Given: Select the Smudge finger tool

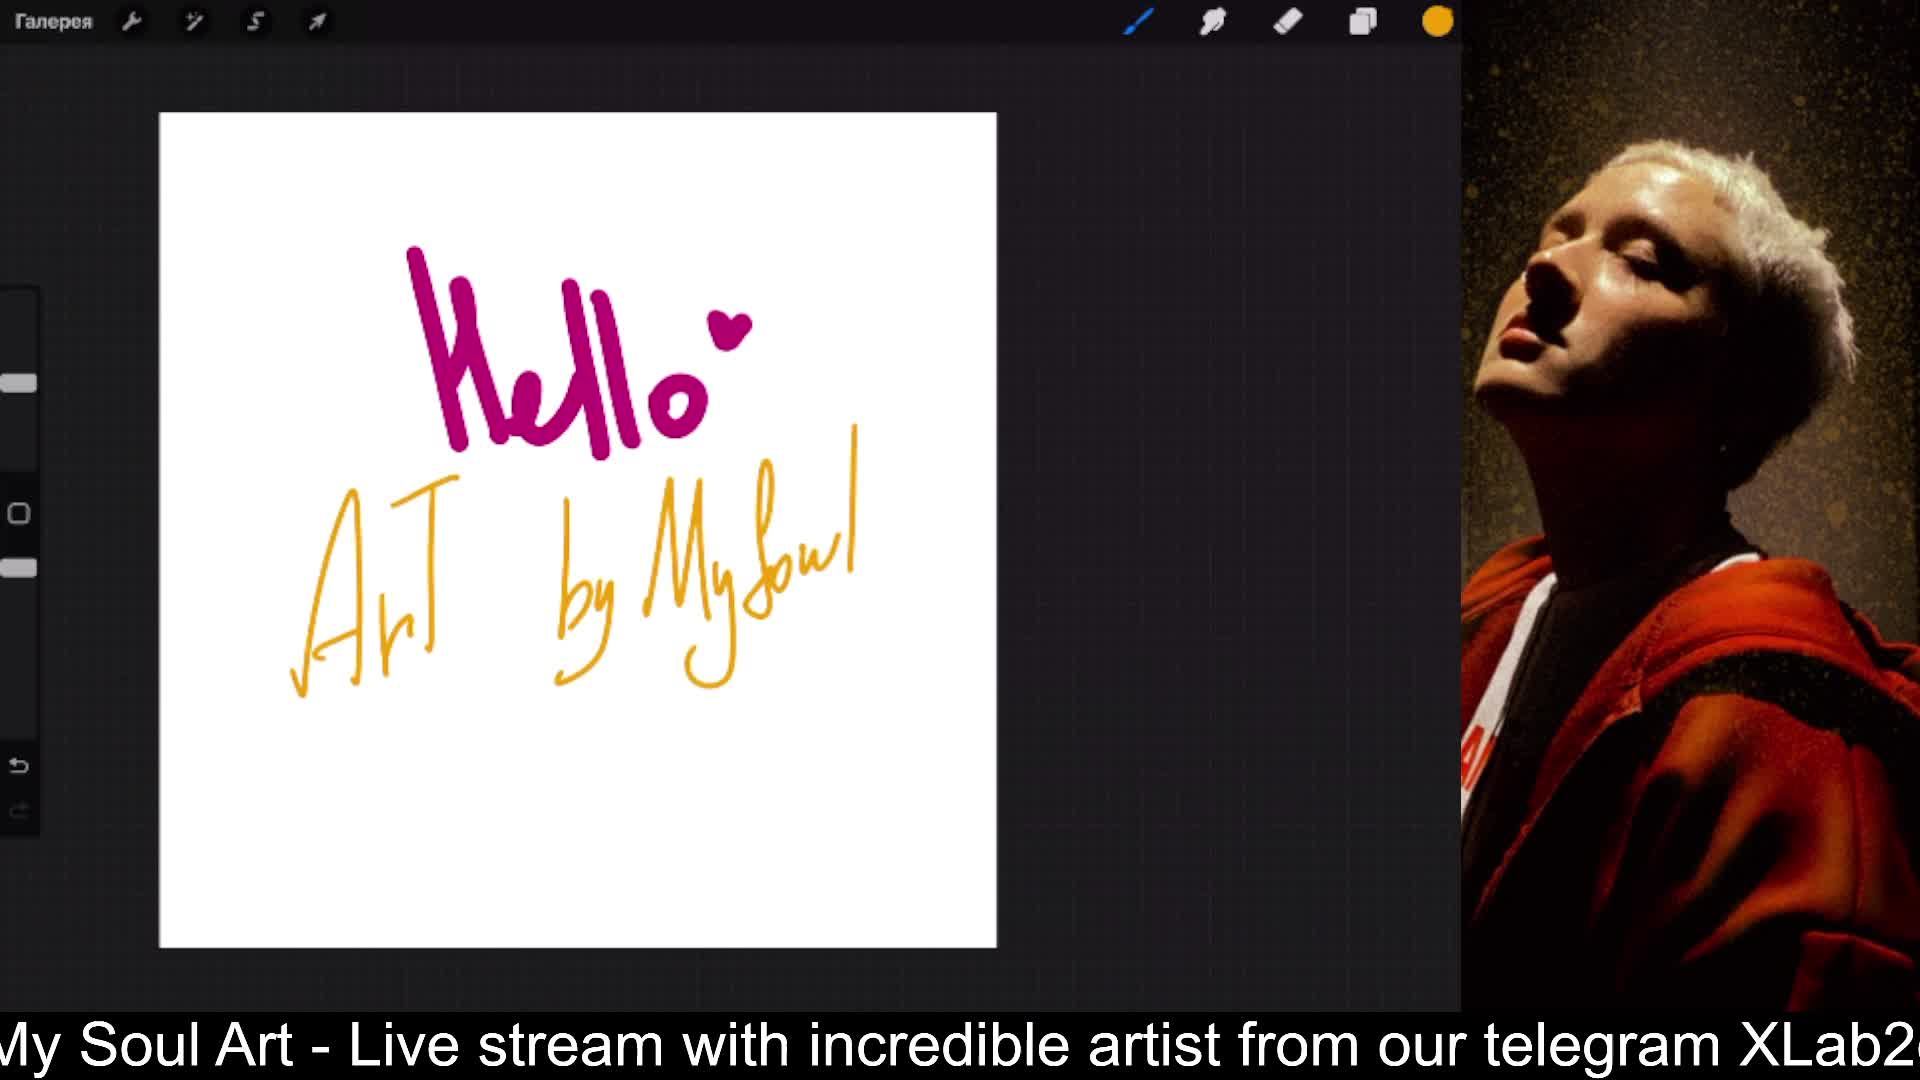Looking at the screenshot, I should point(1213,22).
